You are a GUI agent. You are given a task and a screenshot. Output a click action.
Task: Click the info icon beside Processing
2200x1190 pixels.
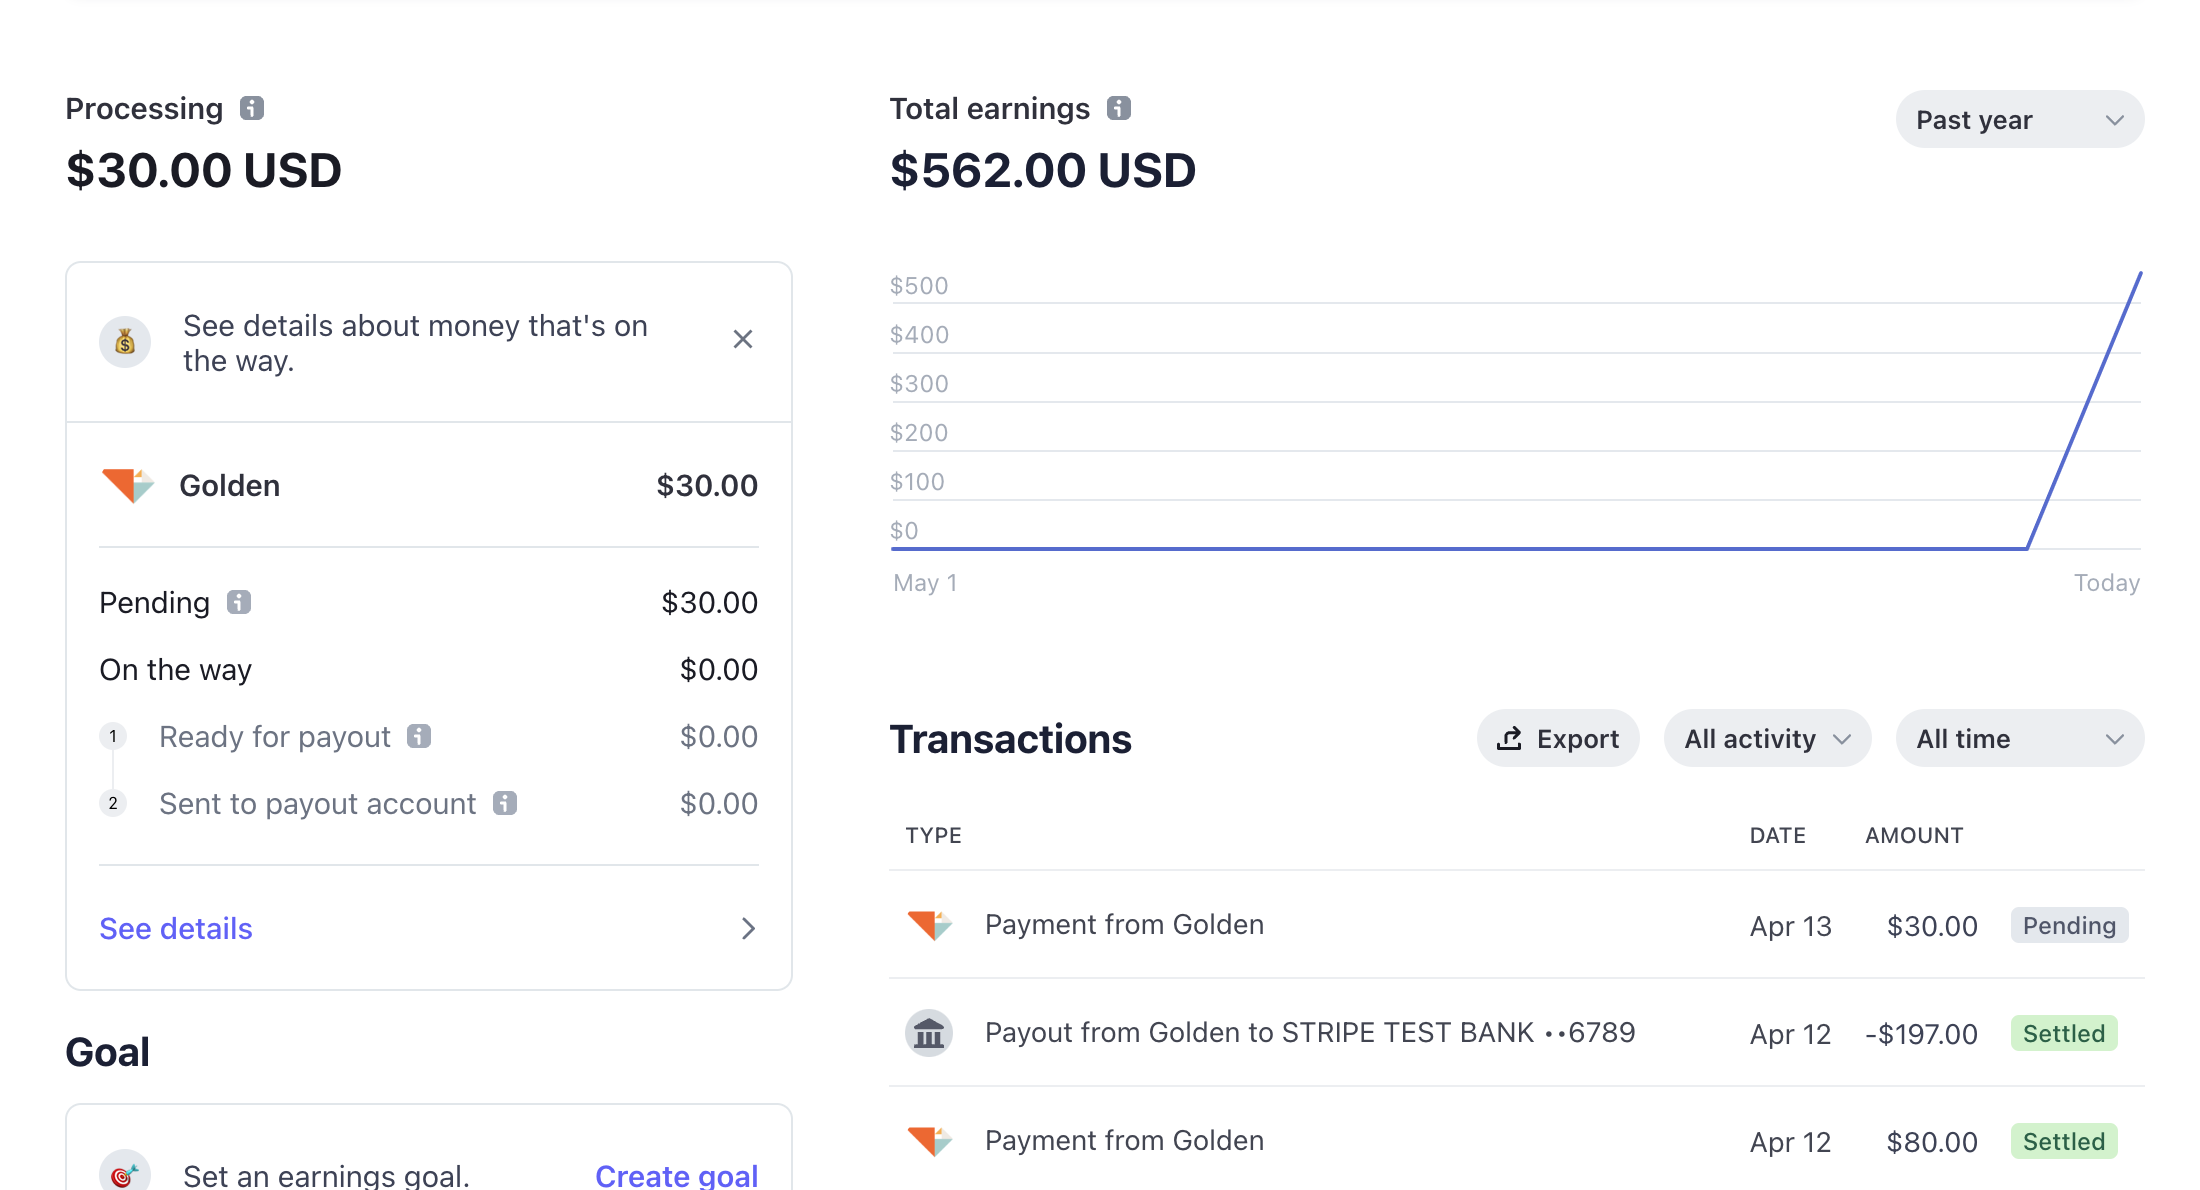click(x=252, y=108)
